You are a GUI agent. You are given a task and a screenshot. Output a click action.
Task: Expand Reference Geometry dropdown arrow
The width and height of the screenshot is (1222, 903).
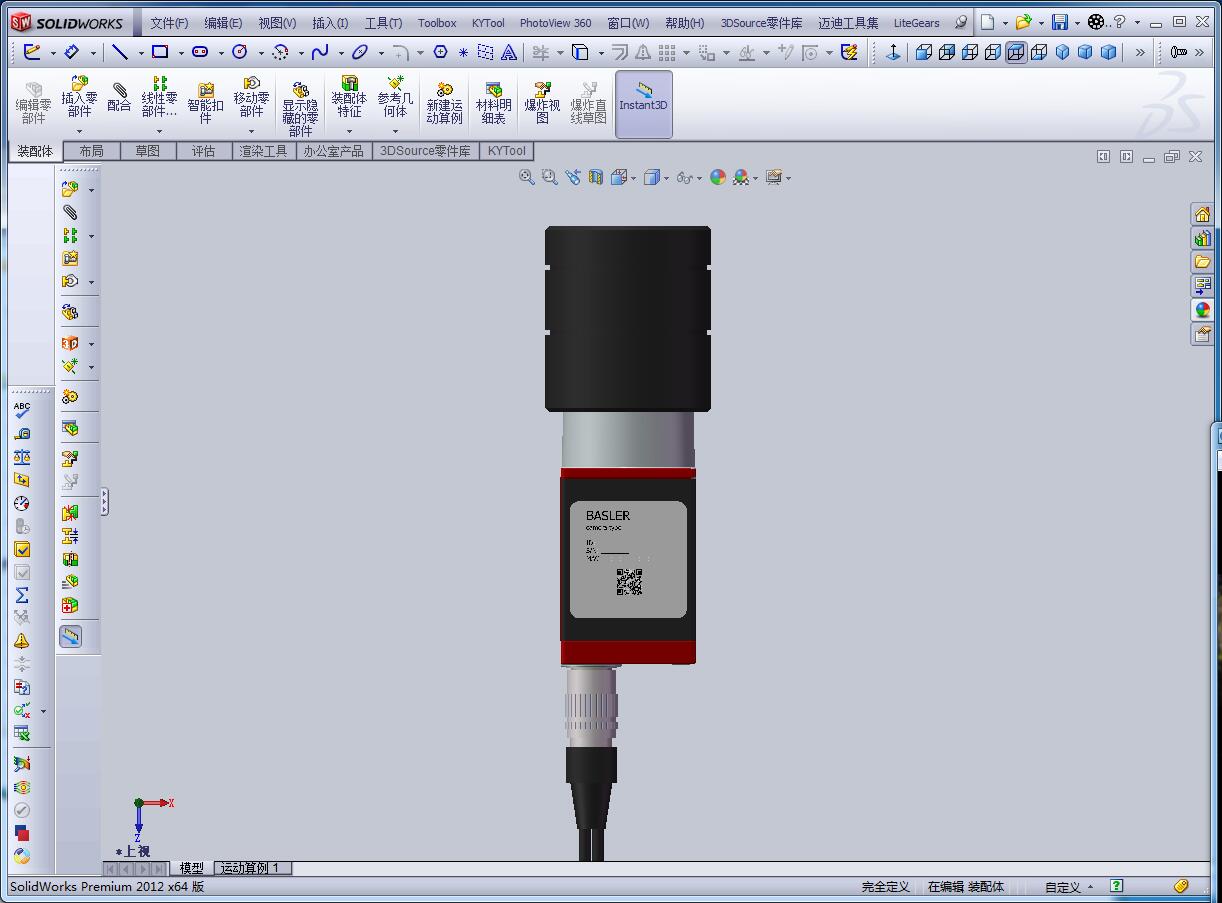pyautogui.click(x=395, y=131)
